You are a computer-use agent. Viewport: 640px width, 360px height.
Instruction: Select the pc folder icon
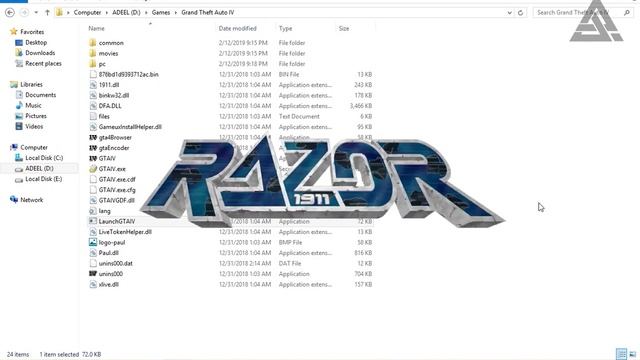tap(93, 64)
